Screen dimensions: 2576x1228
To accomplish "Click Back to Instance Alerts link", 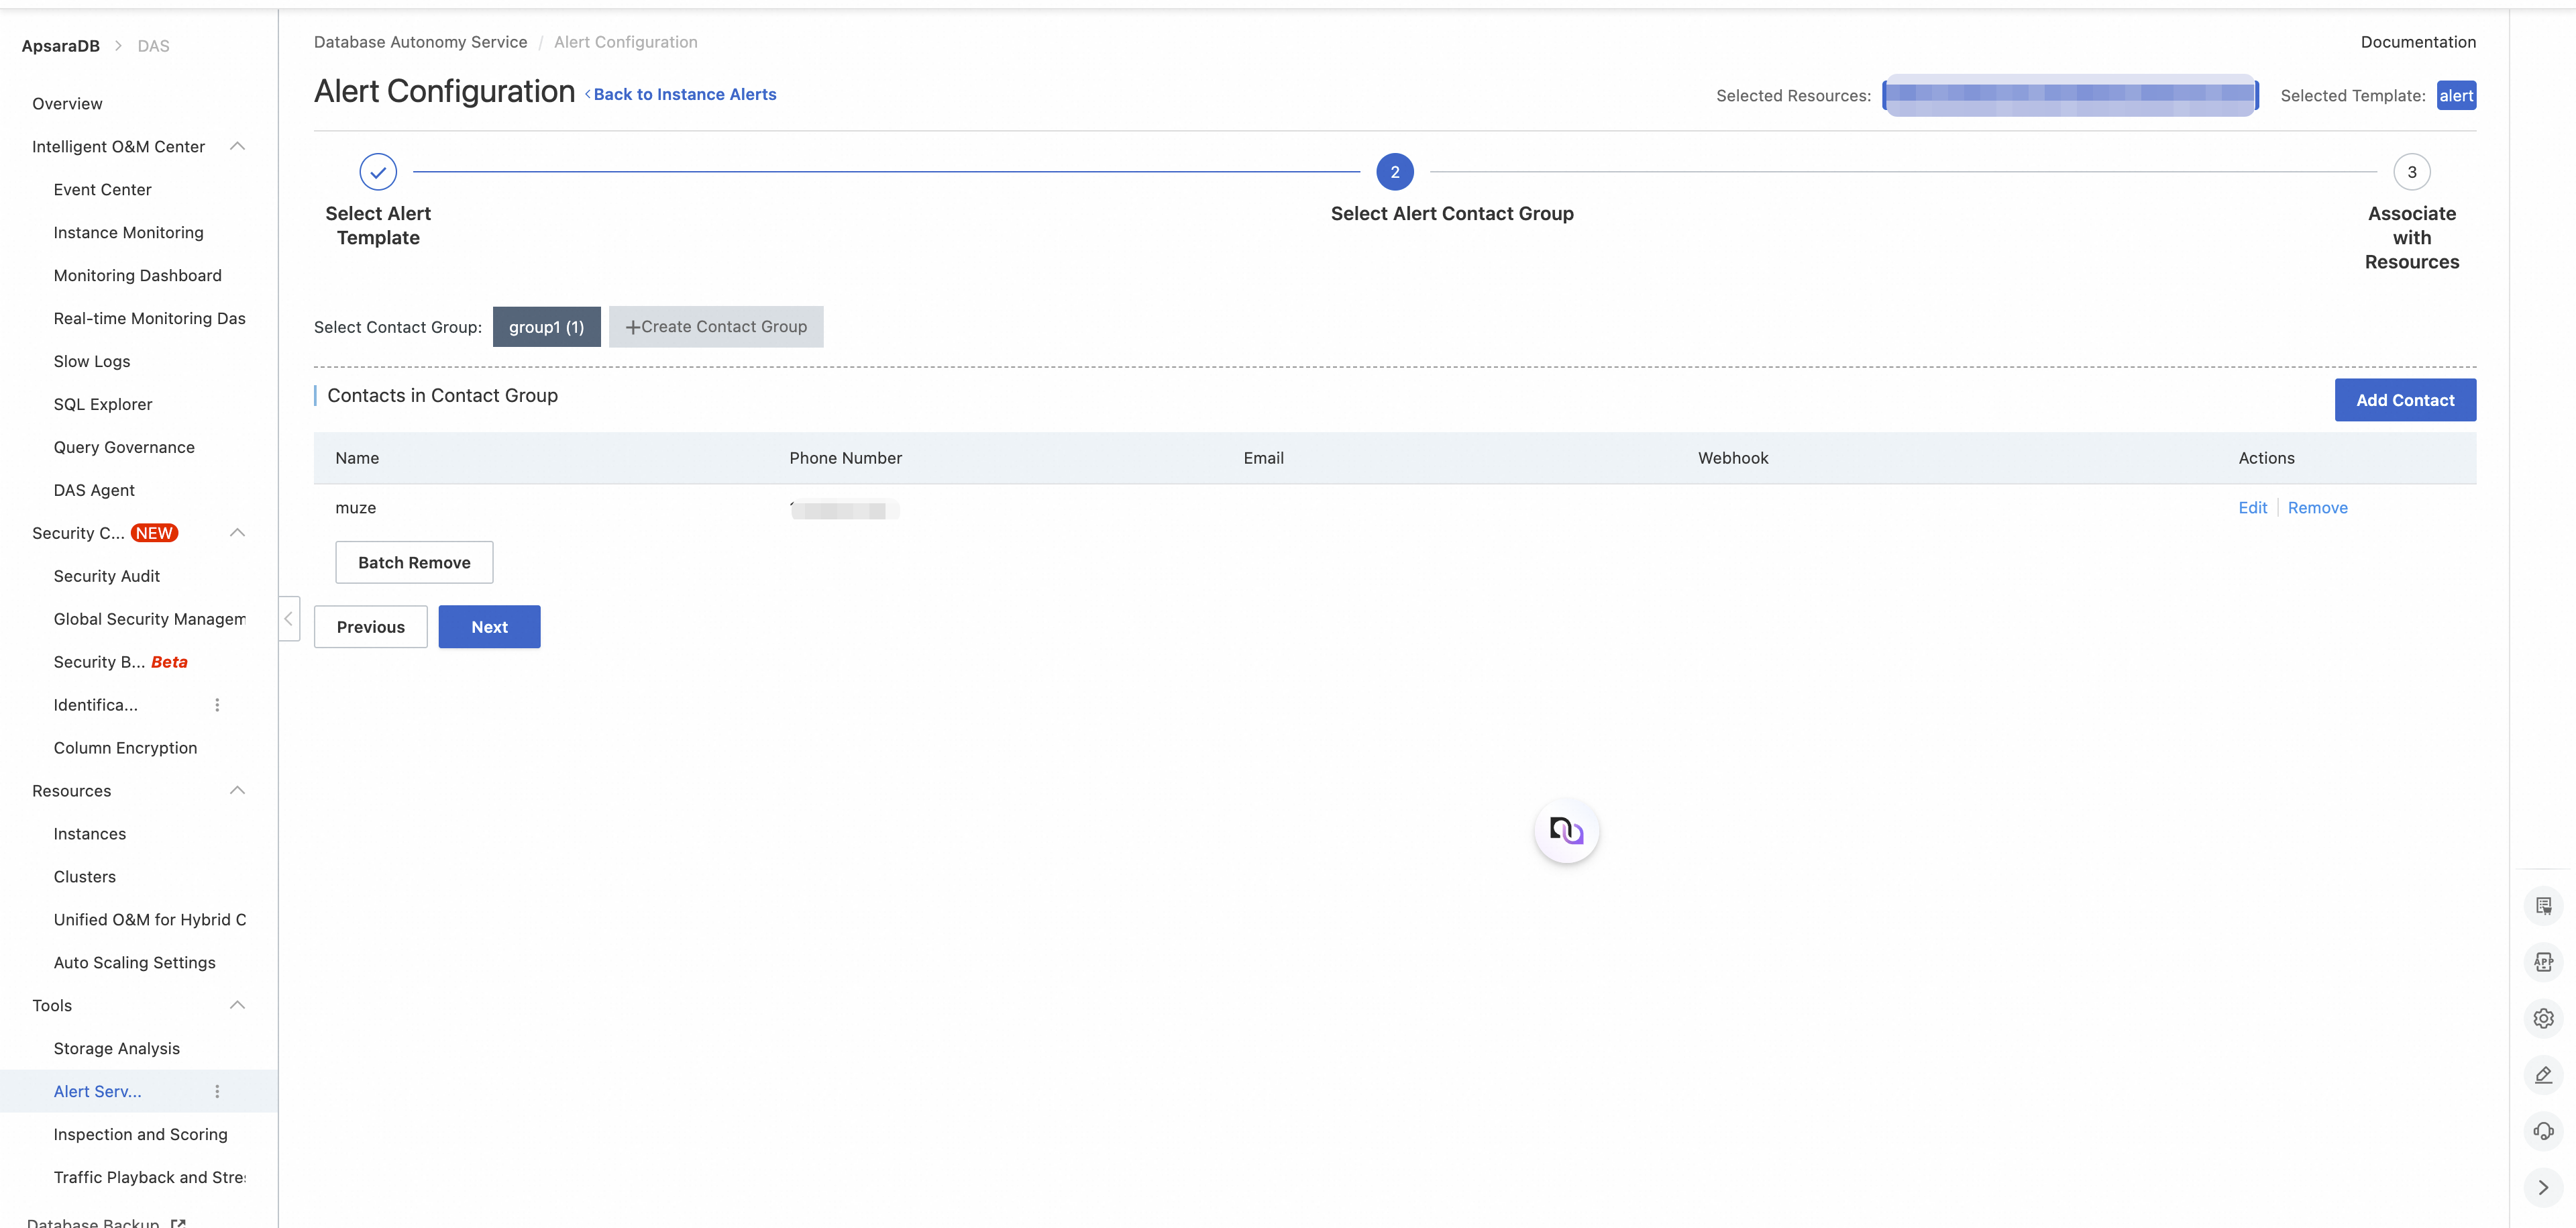I will tap(680, 94).
